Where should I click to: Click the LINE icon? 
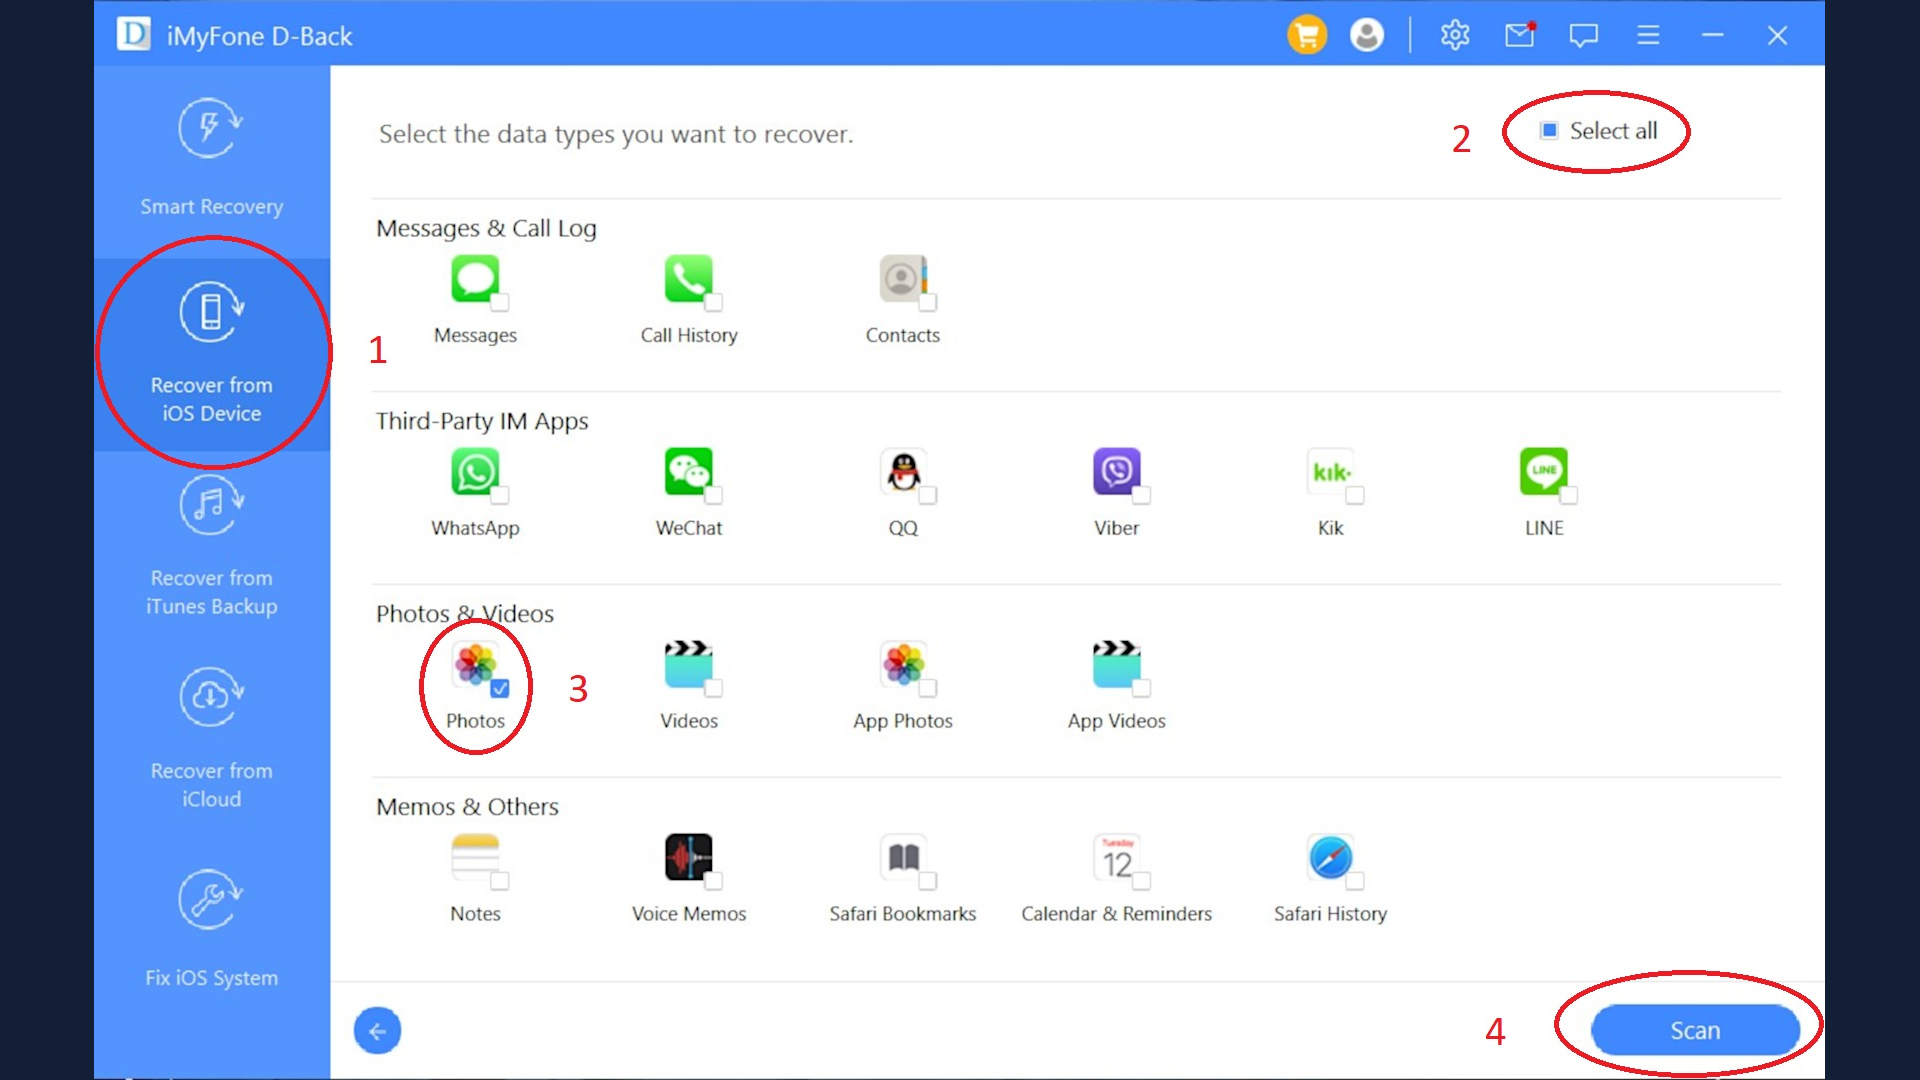tap(1544, 471)
